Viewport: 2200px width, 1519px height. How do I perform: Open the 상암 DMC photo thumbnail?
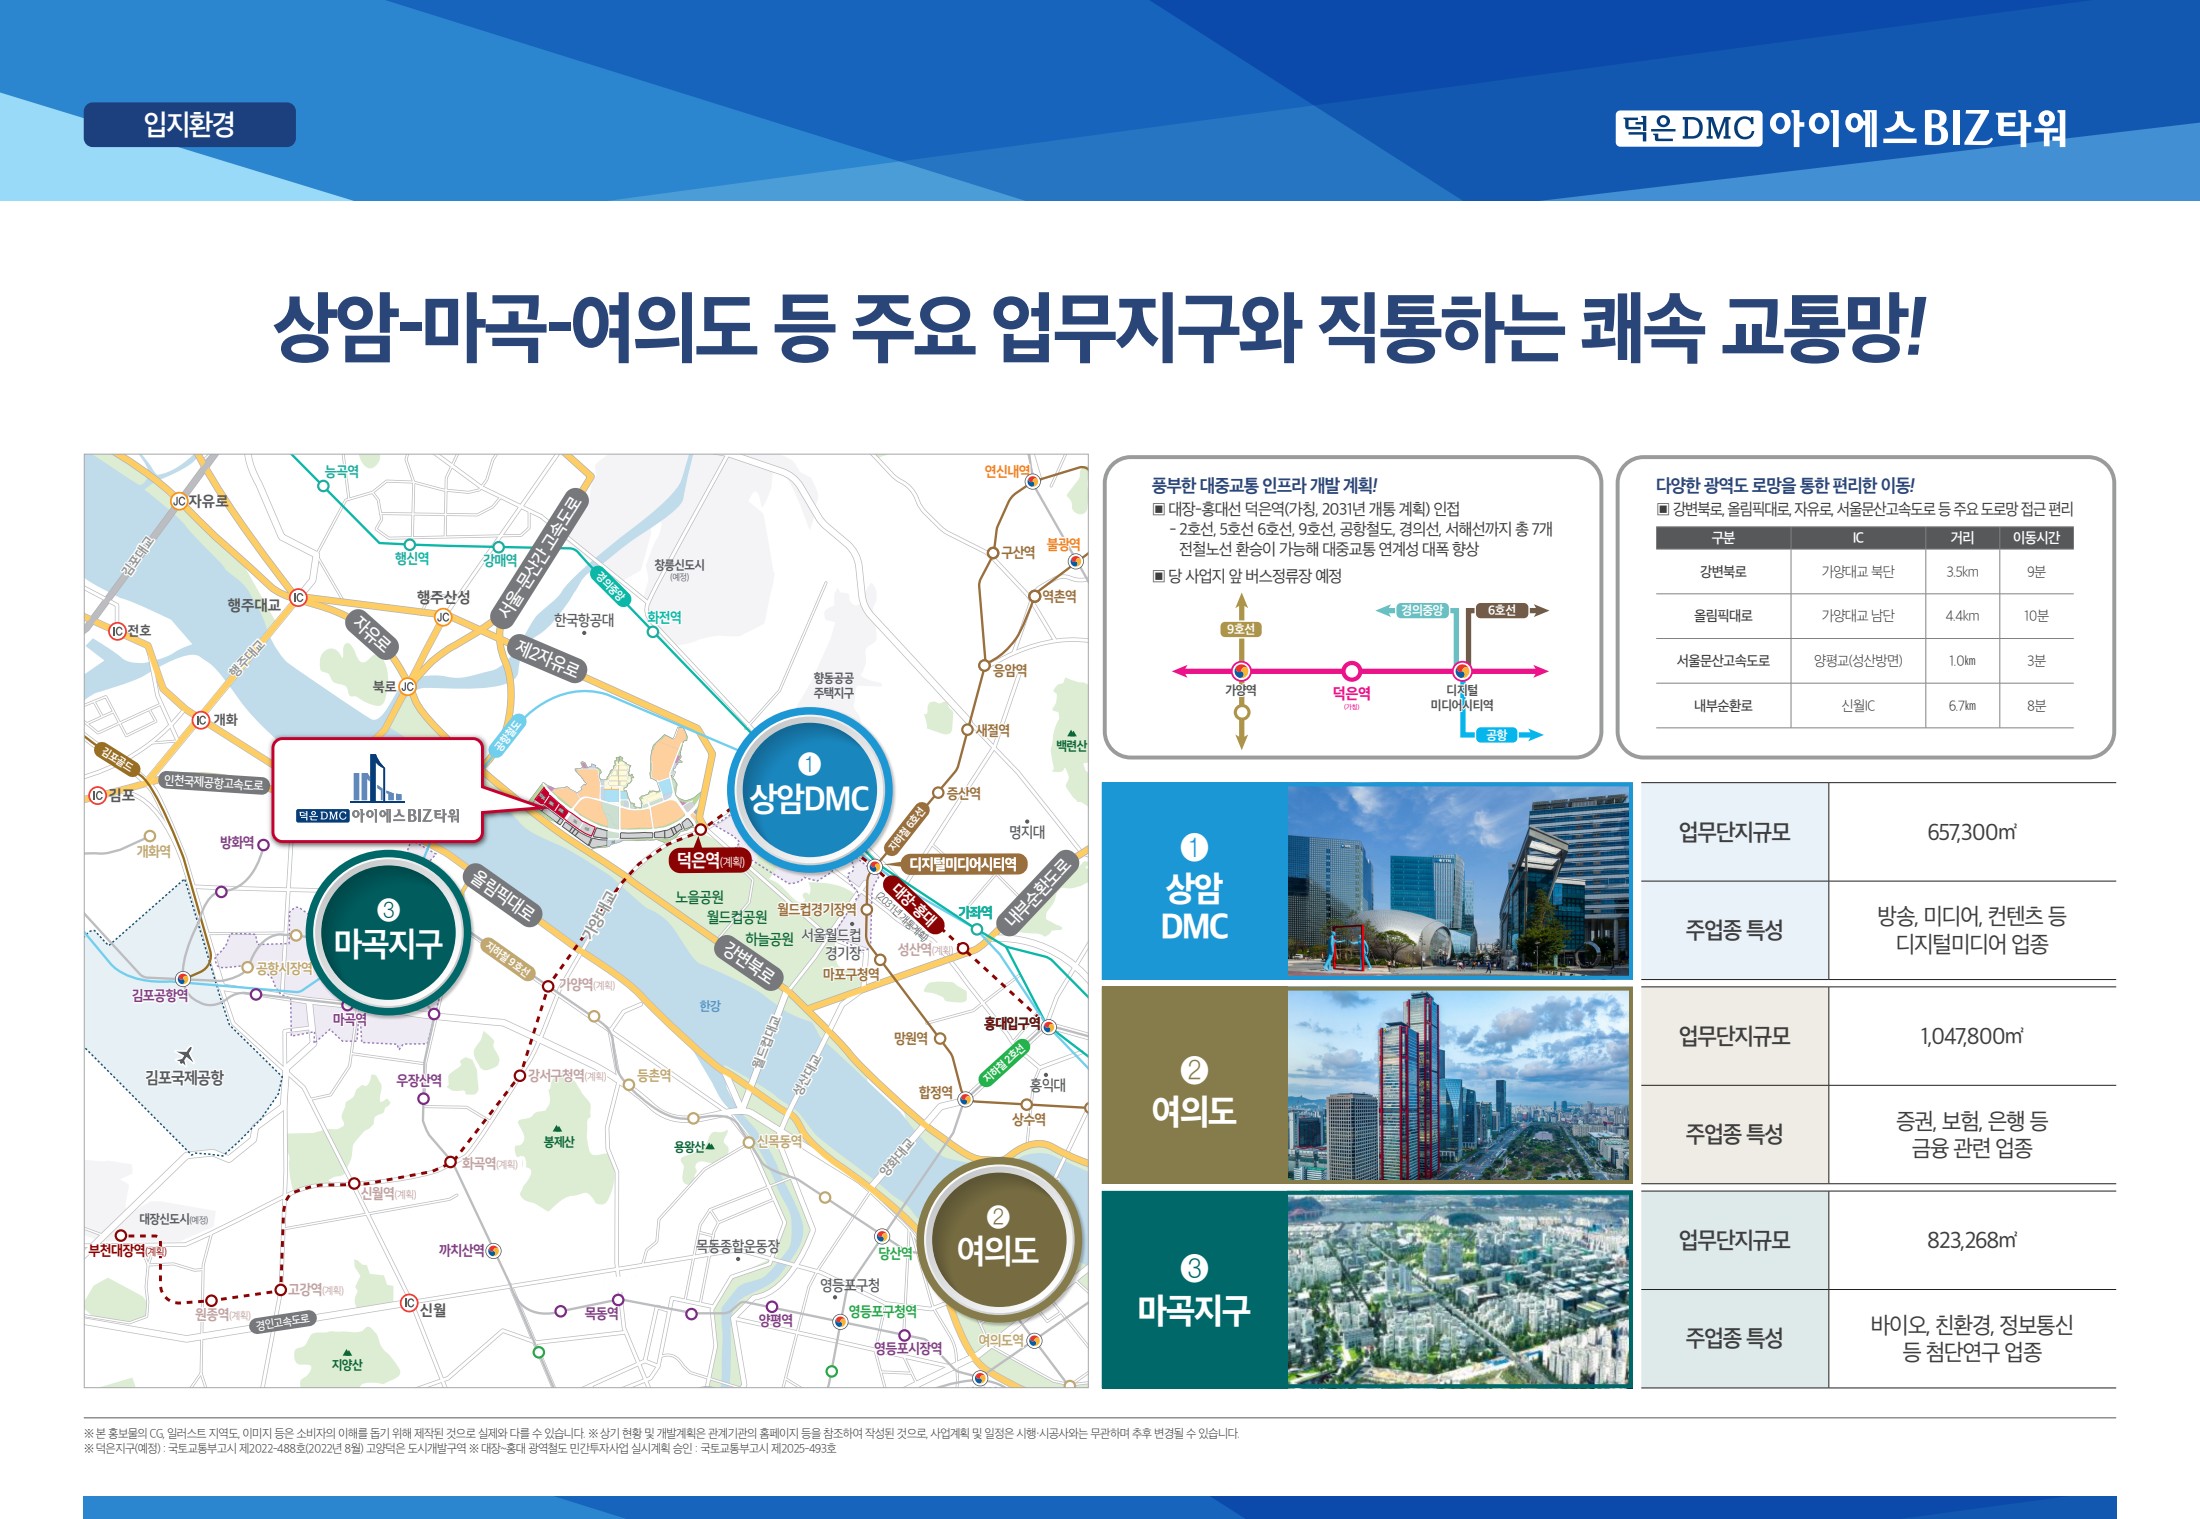coord(1459,880)
